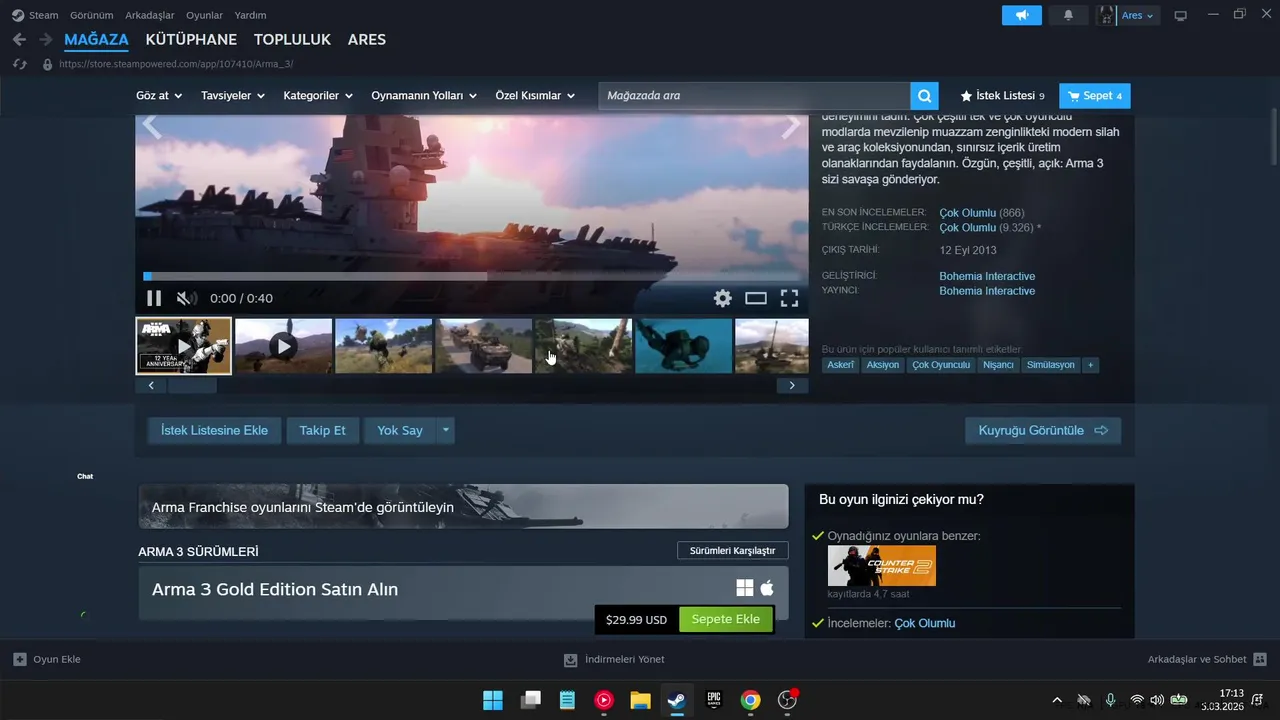Open İstek Listesi wishlist

[x=1002, y=96]
